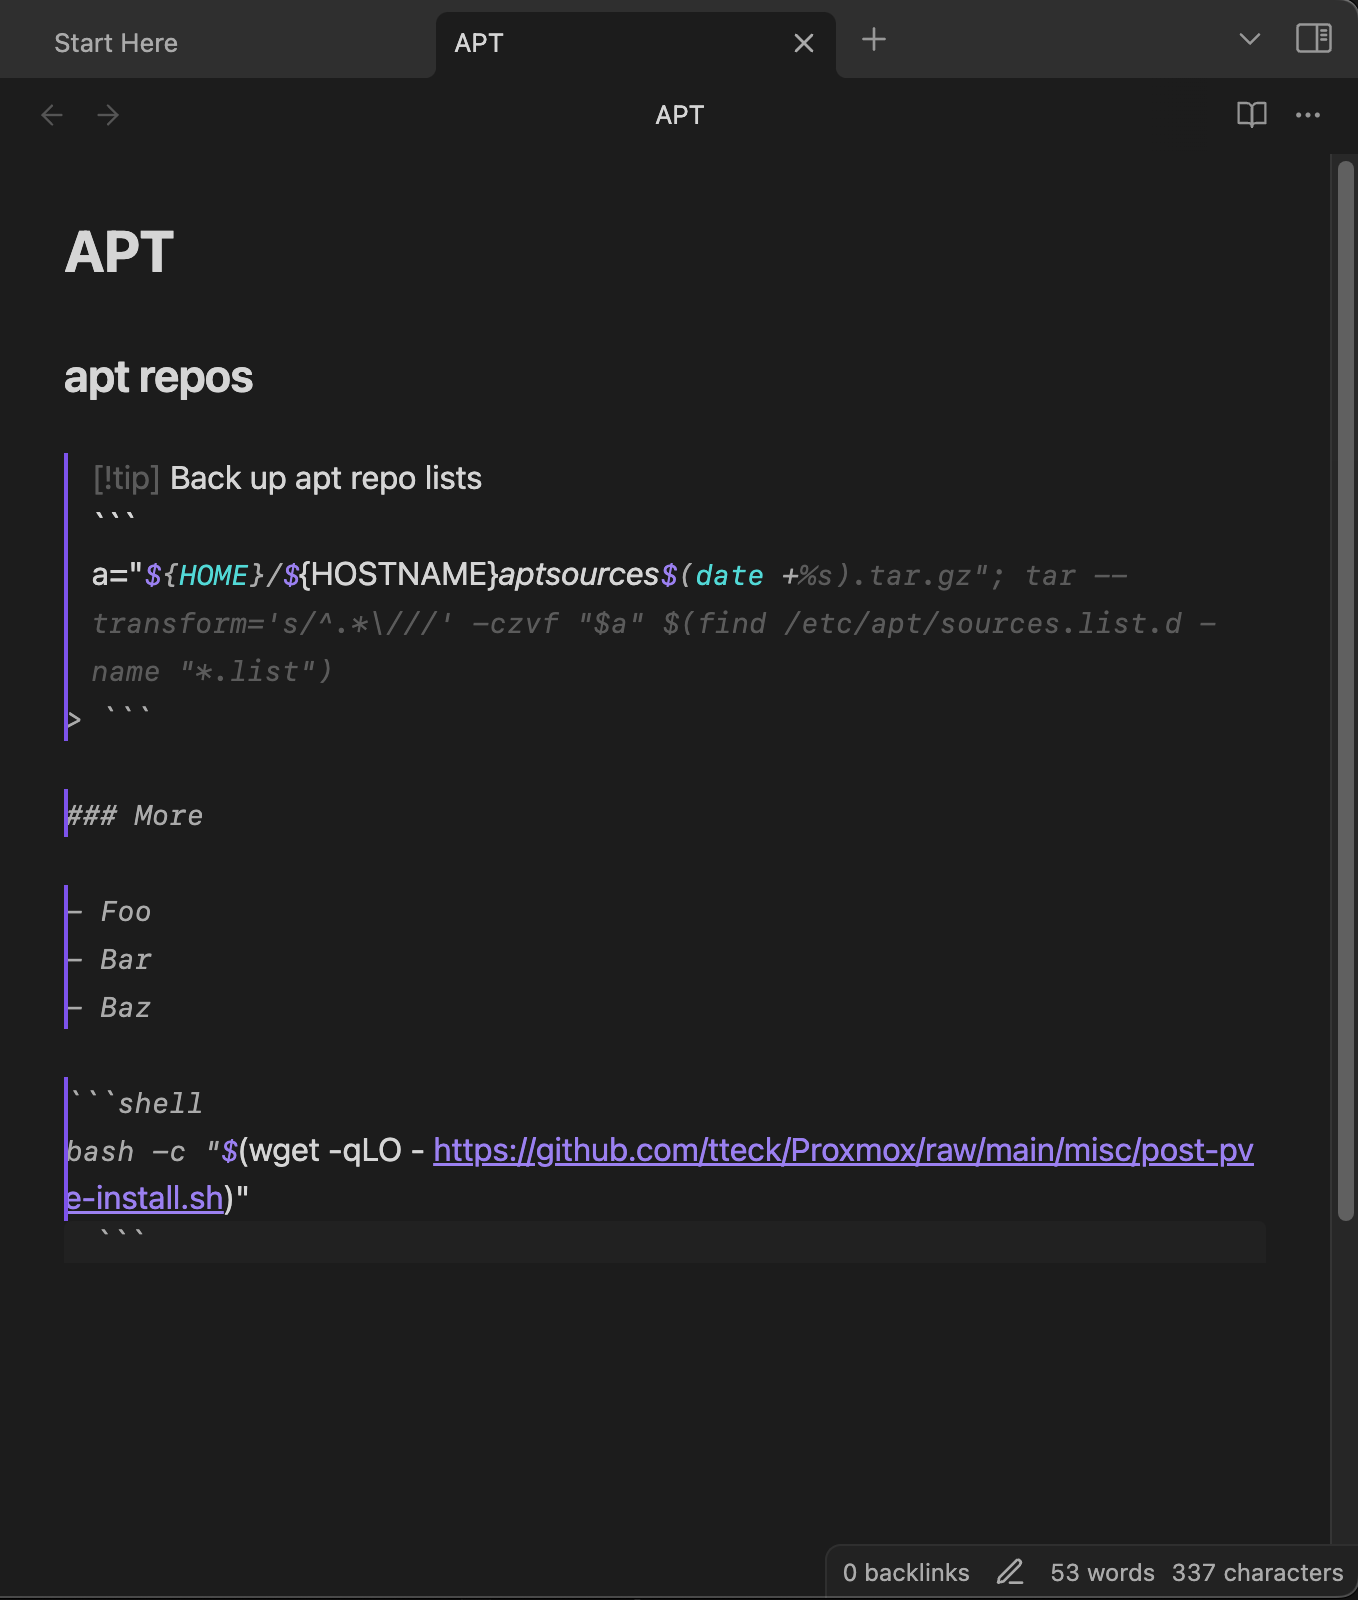1358x1600 pixels.
Task: Click the 53 words count in status bar
Action: point(1102,1573)
